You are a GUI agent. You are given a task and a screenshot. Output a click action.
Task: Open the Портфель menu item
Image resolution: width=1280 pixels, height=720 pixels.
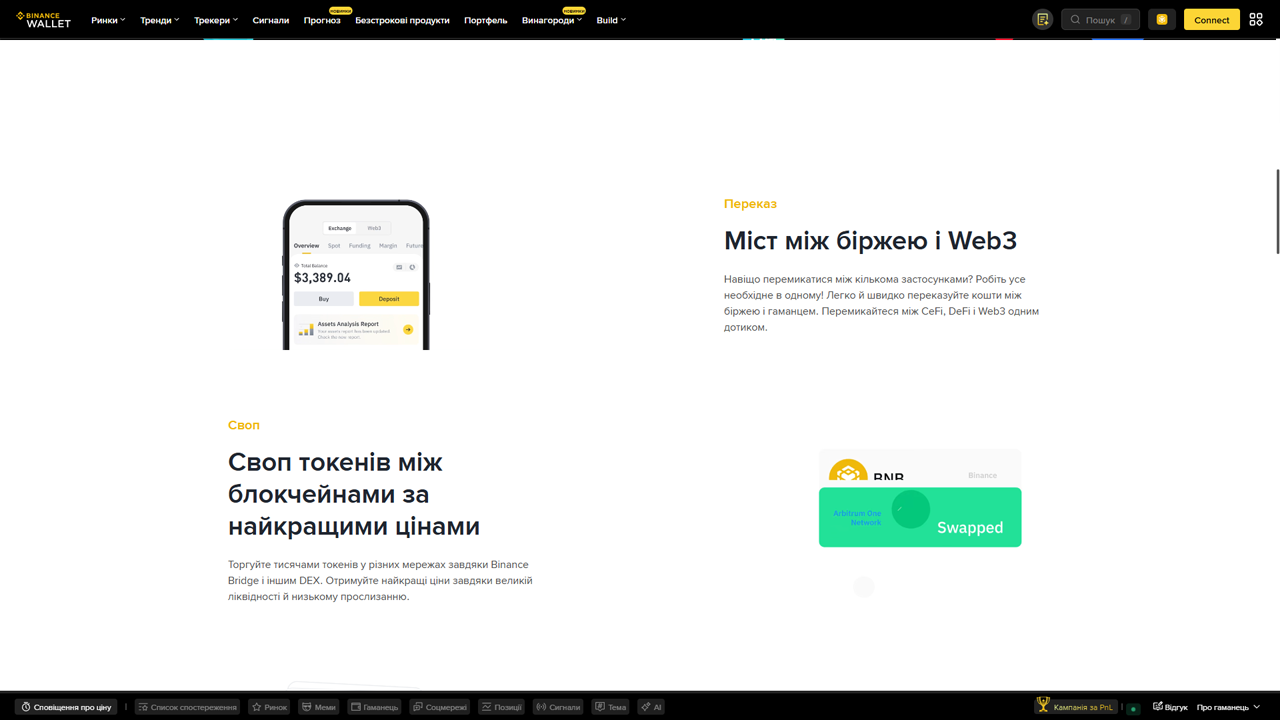(486, 20)
